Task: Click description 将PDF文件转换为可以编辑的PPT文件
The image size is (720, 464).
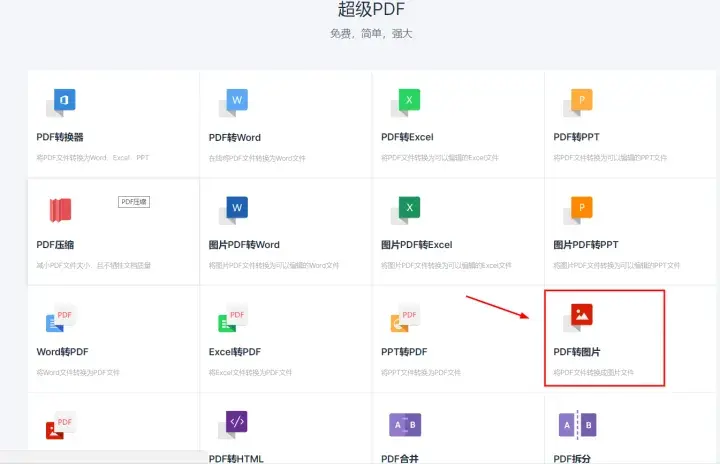Action: tap(610, 158)
